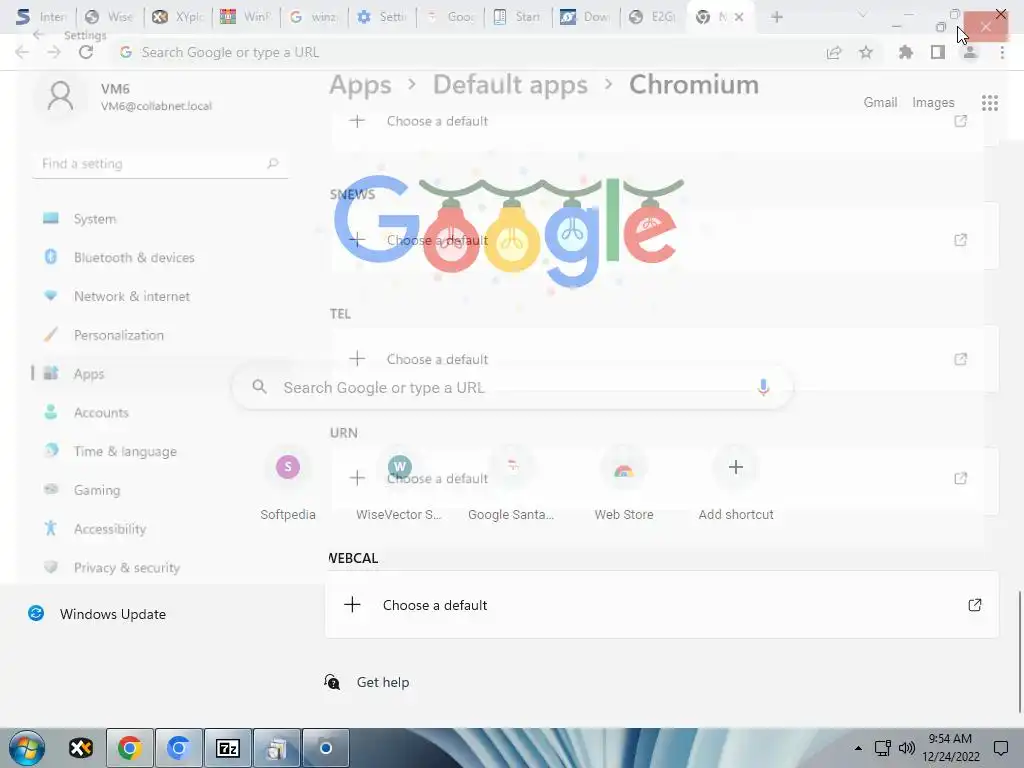The height and width of the screenshot is (768, 1024).
Task: Open the browser side panel icon
Action: tap(938, 52)
